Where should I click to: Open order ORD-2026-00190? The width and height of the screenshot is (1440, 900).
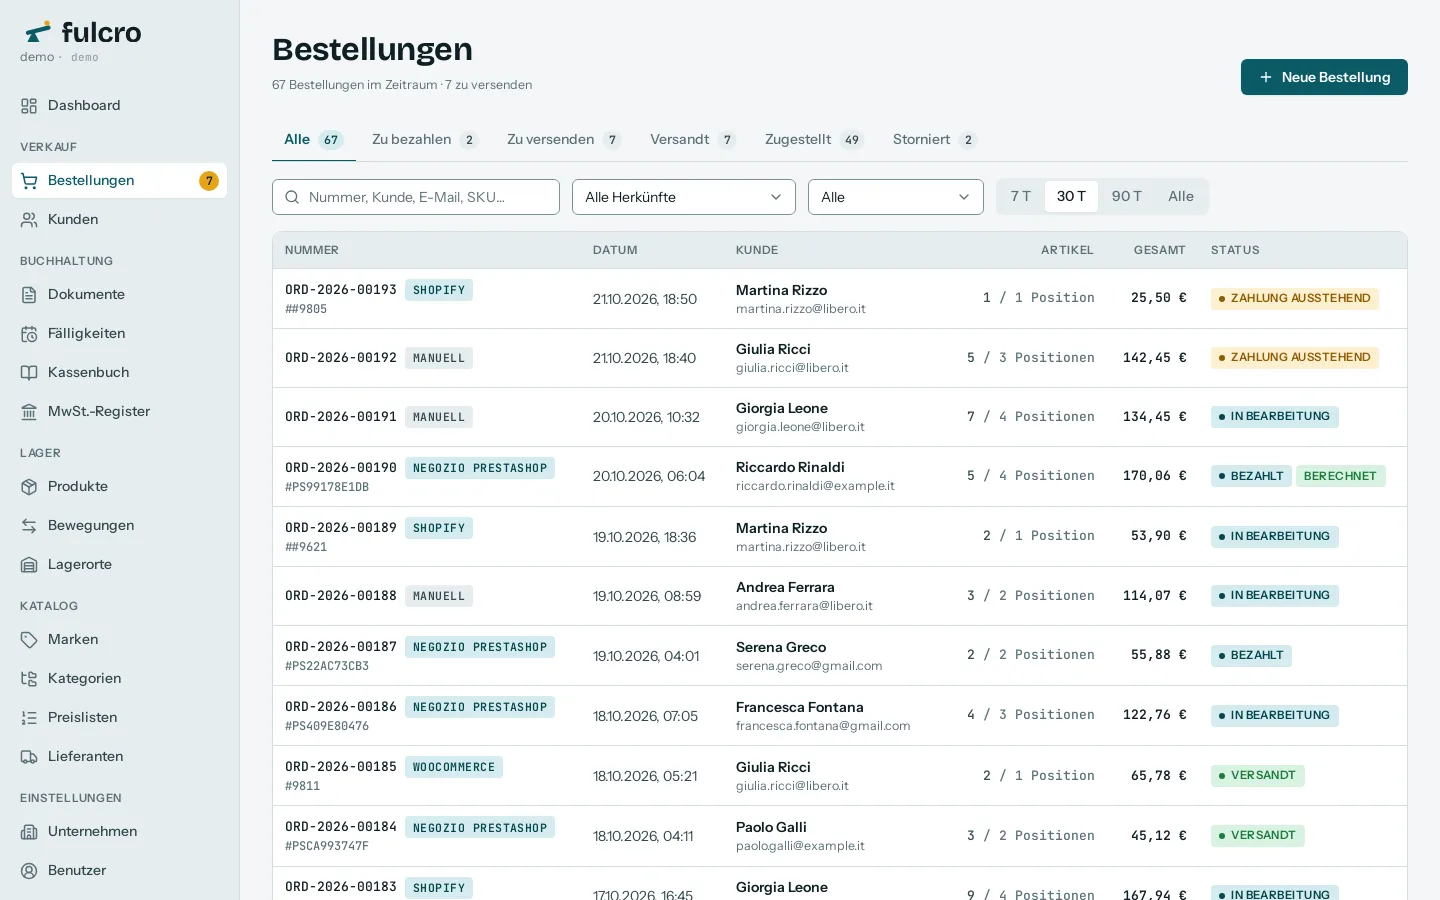click(341, 468)
